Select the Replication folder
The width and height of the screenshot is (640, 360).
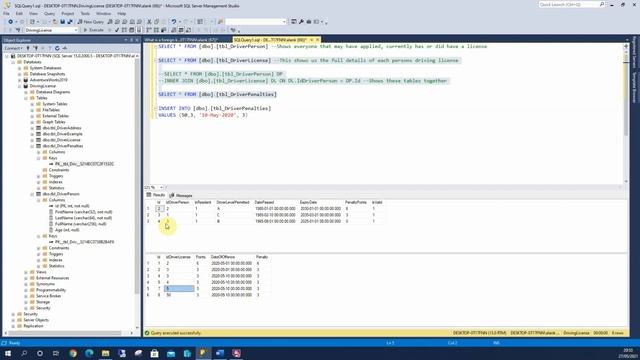[x=33, y=326]
